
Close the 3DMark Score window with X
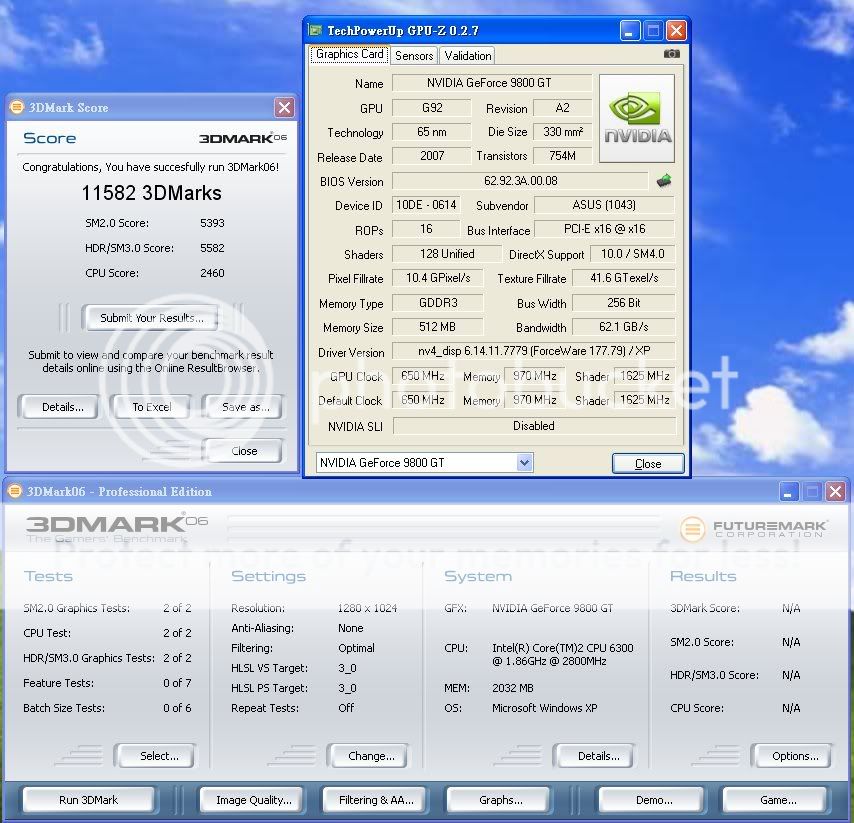tap(284, 107)
